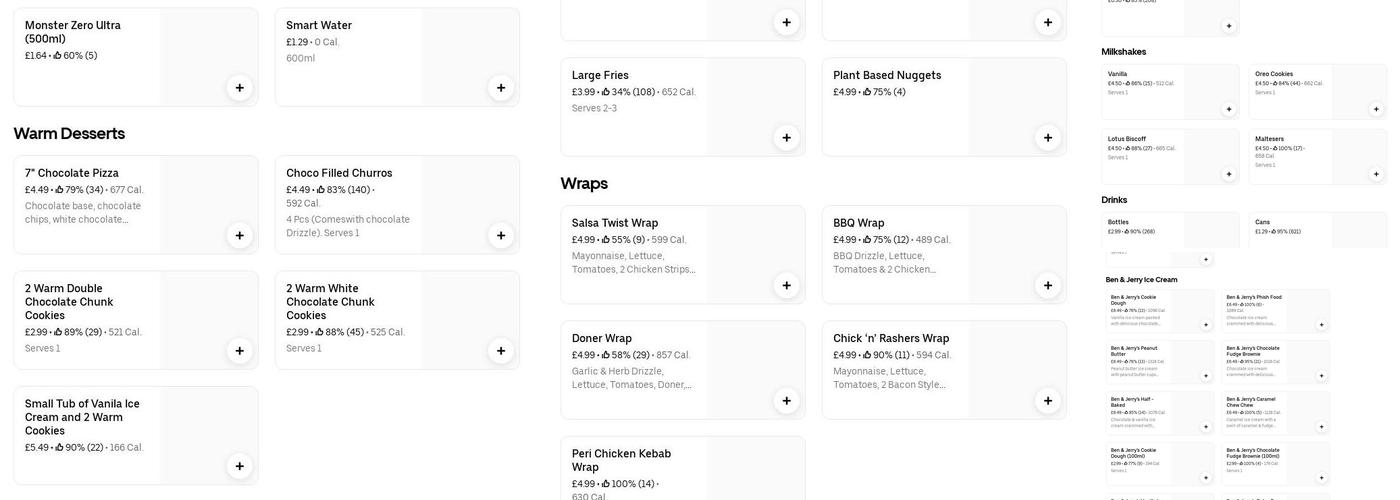This screenshot has height=500, width=1400.
Task: Add 2 Warm Double Chocolate Chunk Cookies
Action: pos(239,351)
